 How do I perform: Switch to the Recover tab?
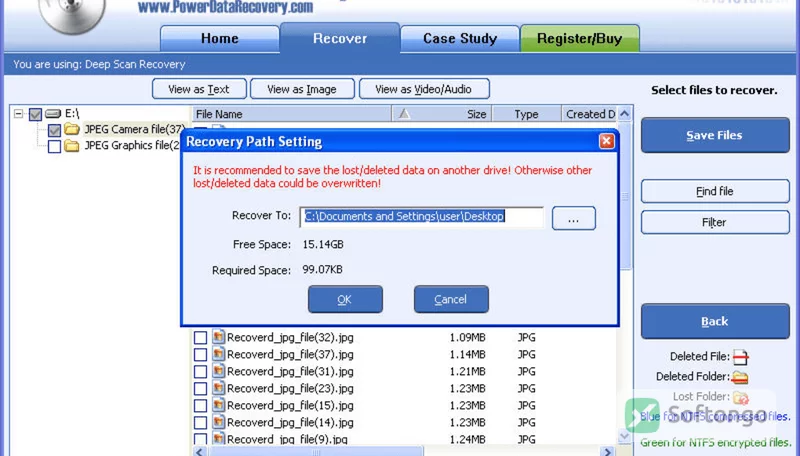340,38
